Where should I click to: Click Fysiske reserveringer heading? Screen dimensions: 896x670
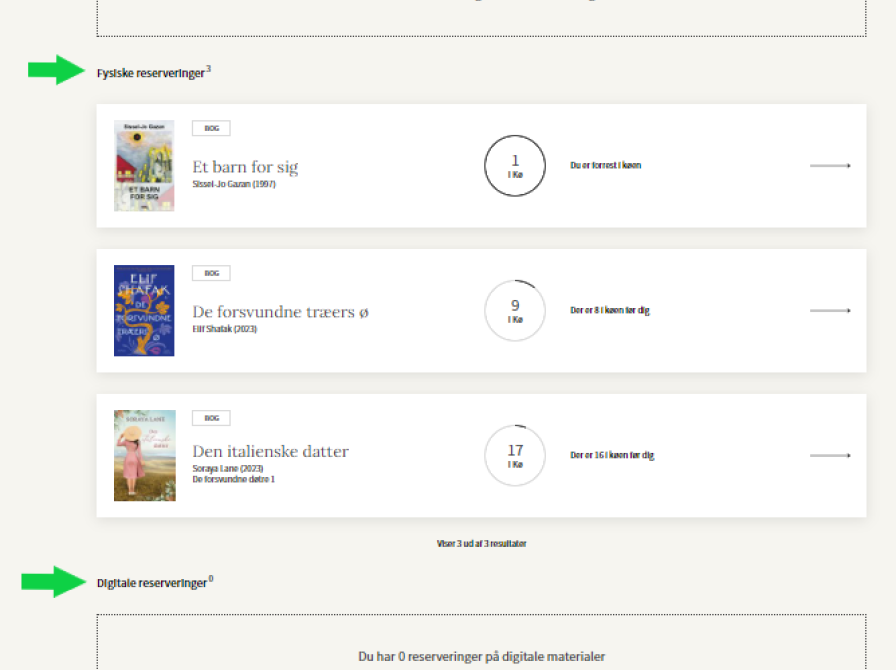pos(150,73)
